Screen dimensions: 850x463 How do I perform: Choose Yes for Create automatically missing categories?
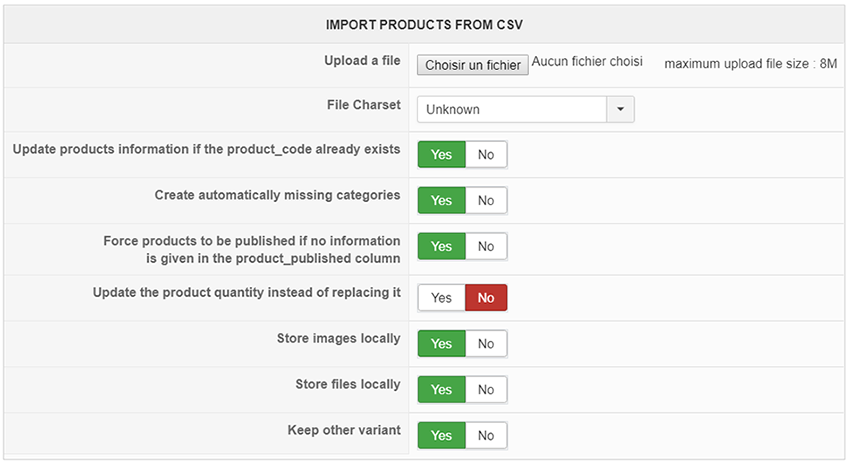coord(441,201)
